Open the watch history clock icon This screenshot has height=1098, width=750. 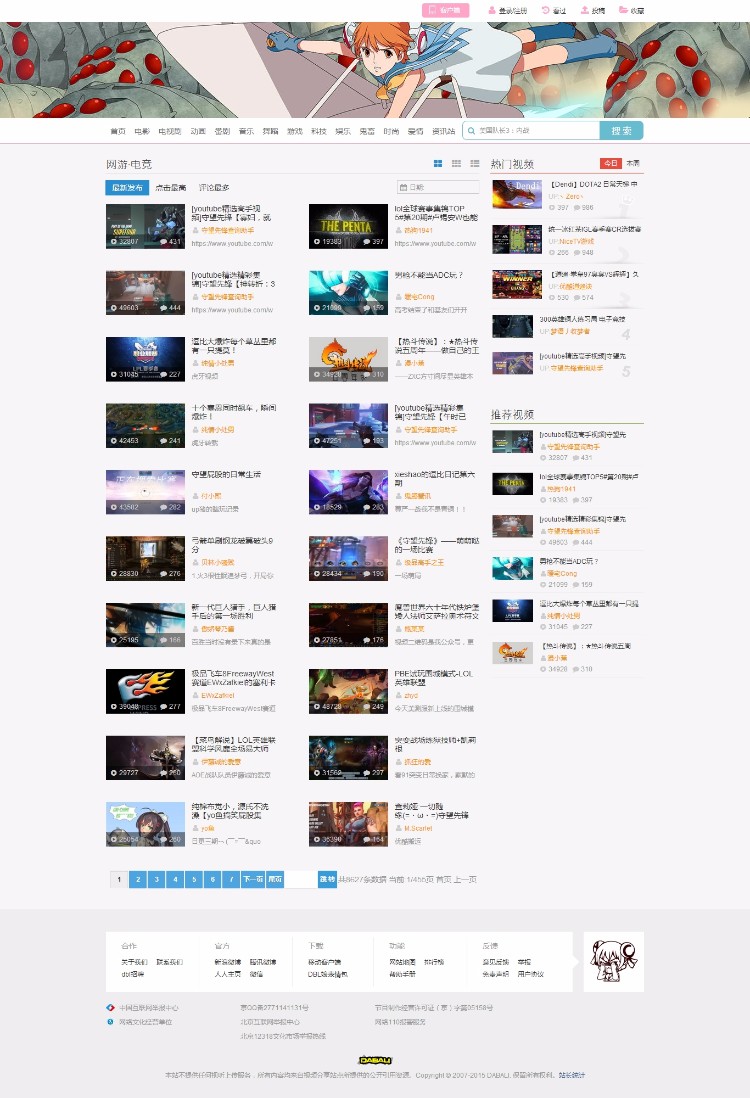pos(546,11)
